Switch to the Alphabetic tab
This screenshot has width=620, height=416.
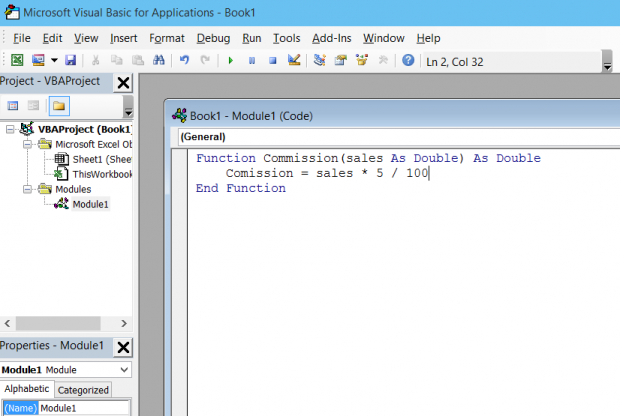point(26,389)
